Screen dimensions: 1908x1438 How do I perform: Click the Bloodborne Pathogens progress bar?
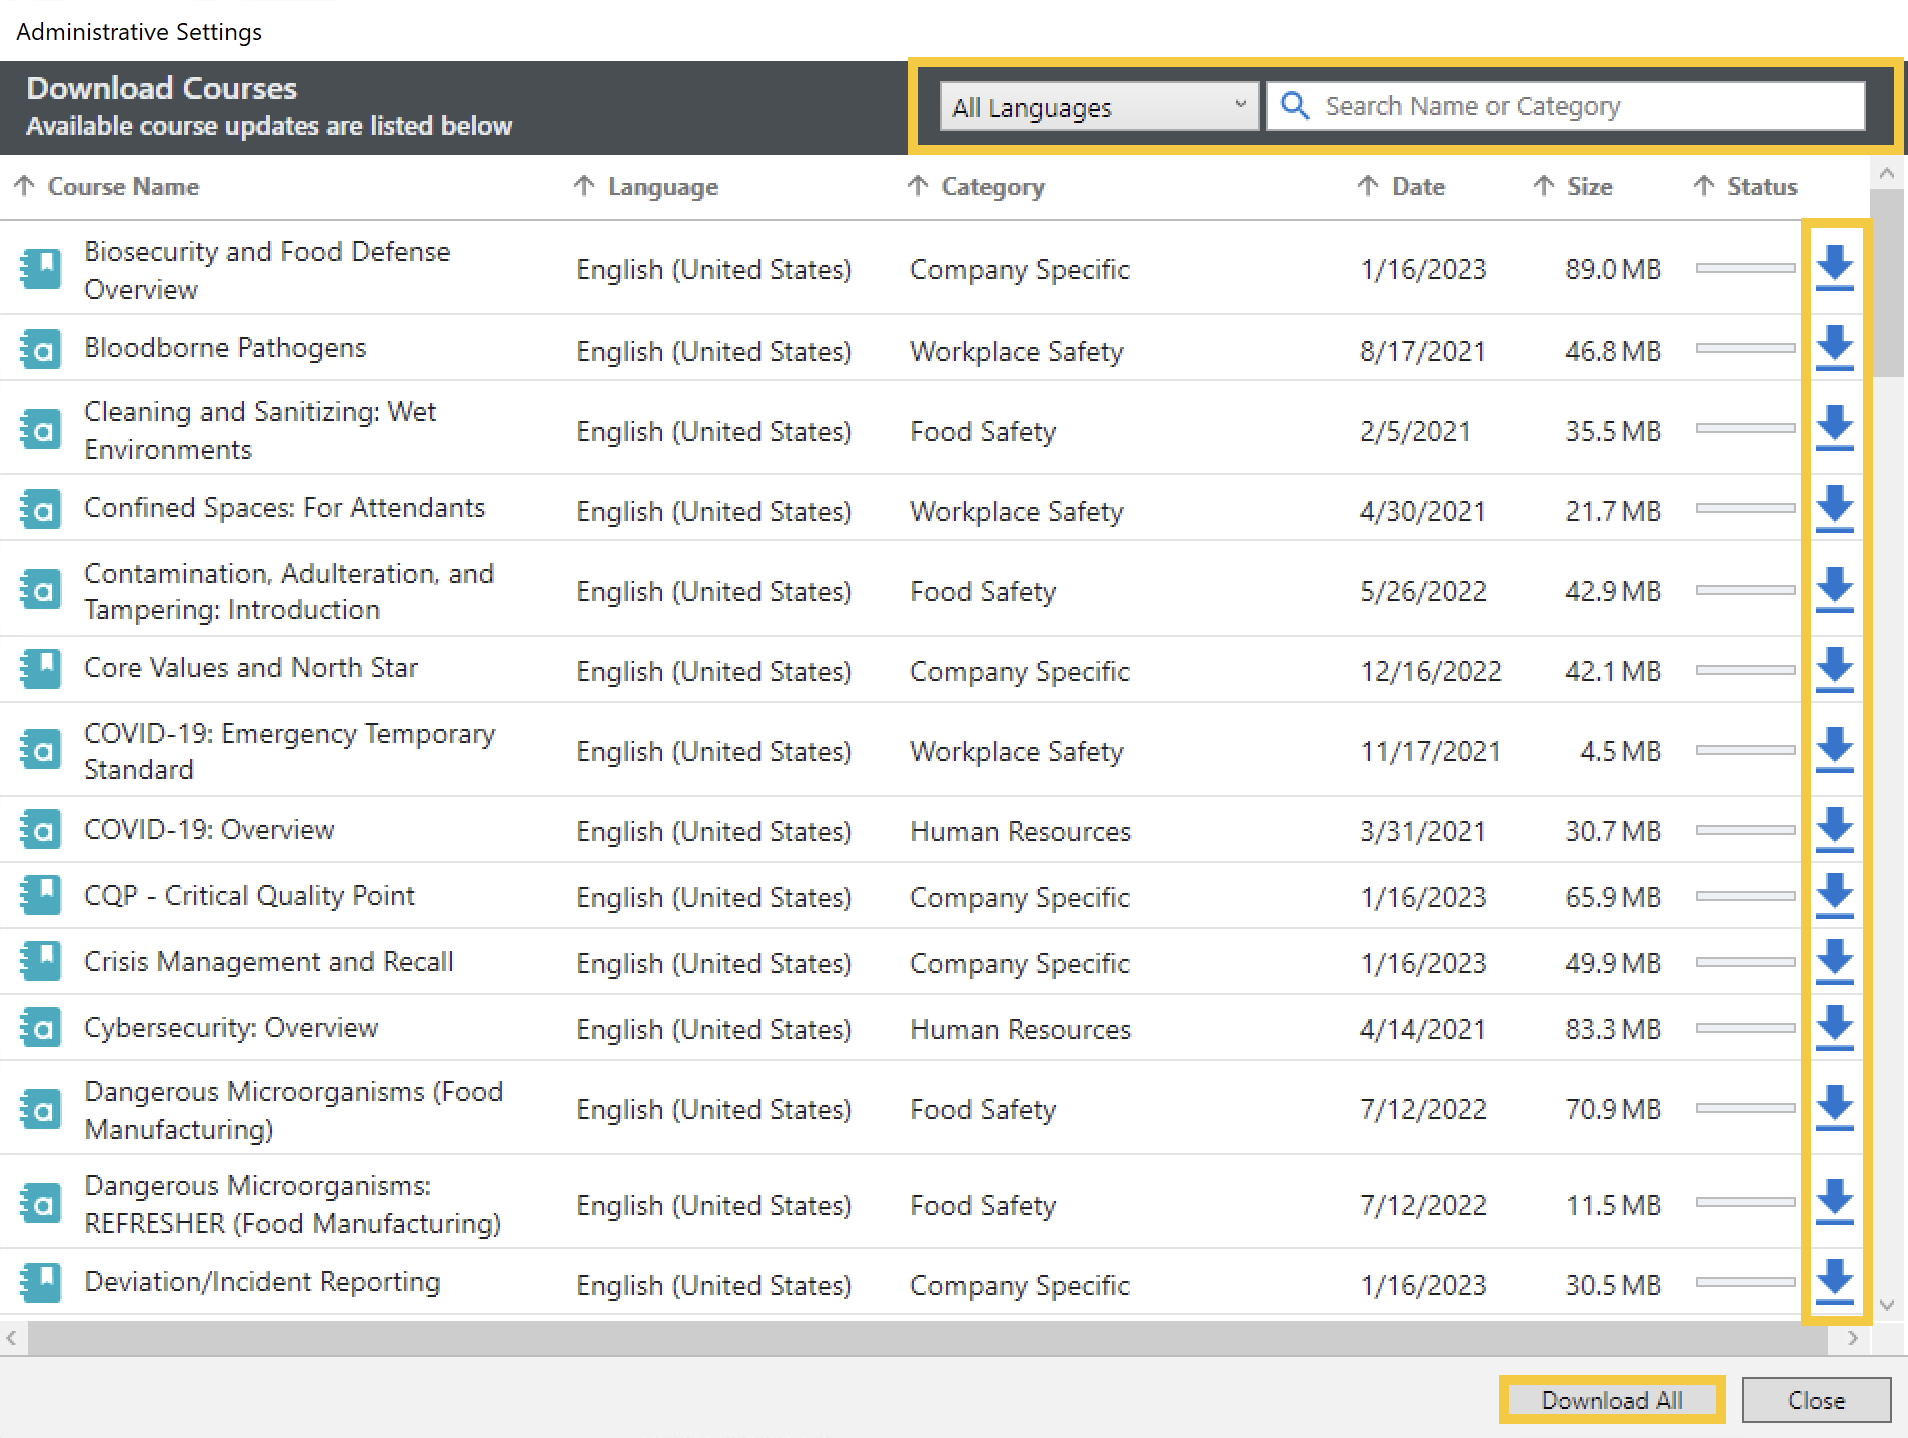point(1745,348)
